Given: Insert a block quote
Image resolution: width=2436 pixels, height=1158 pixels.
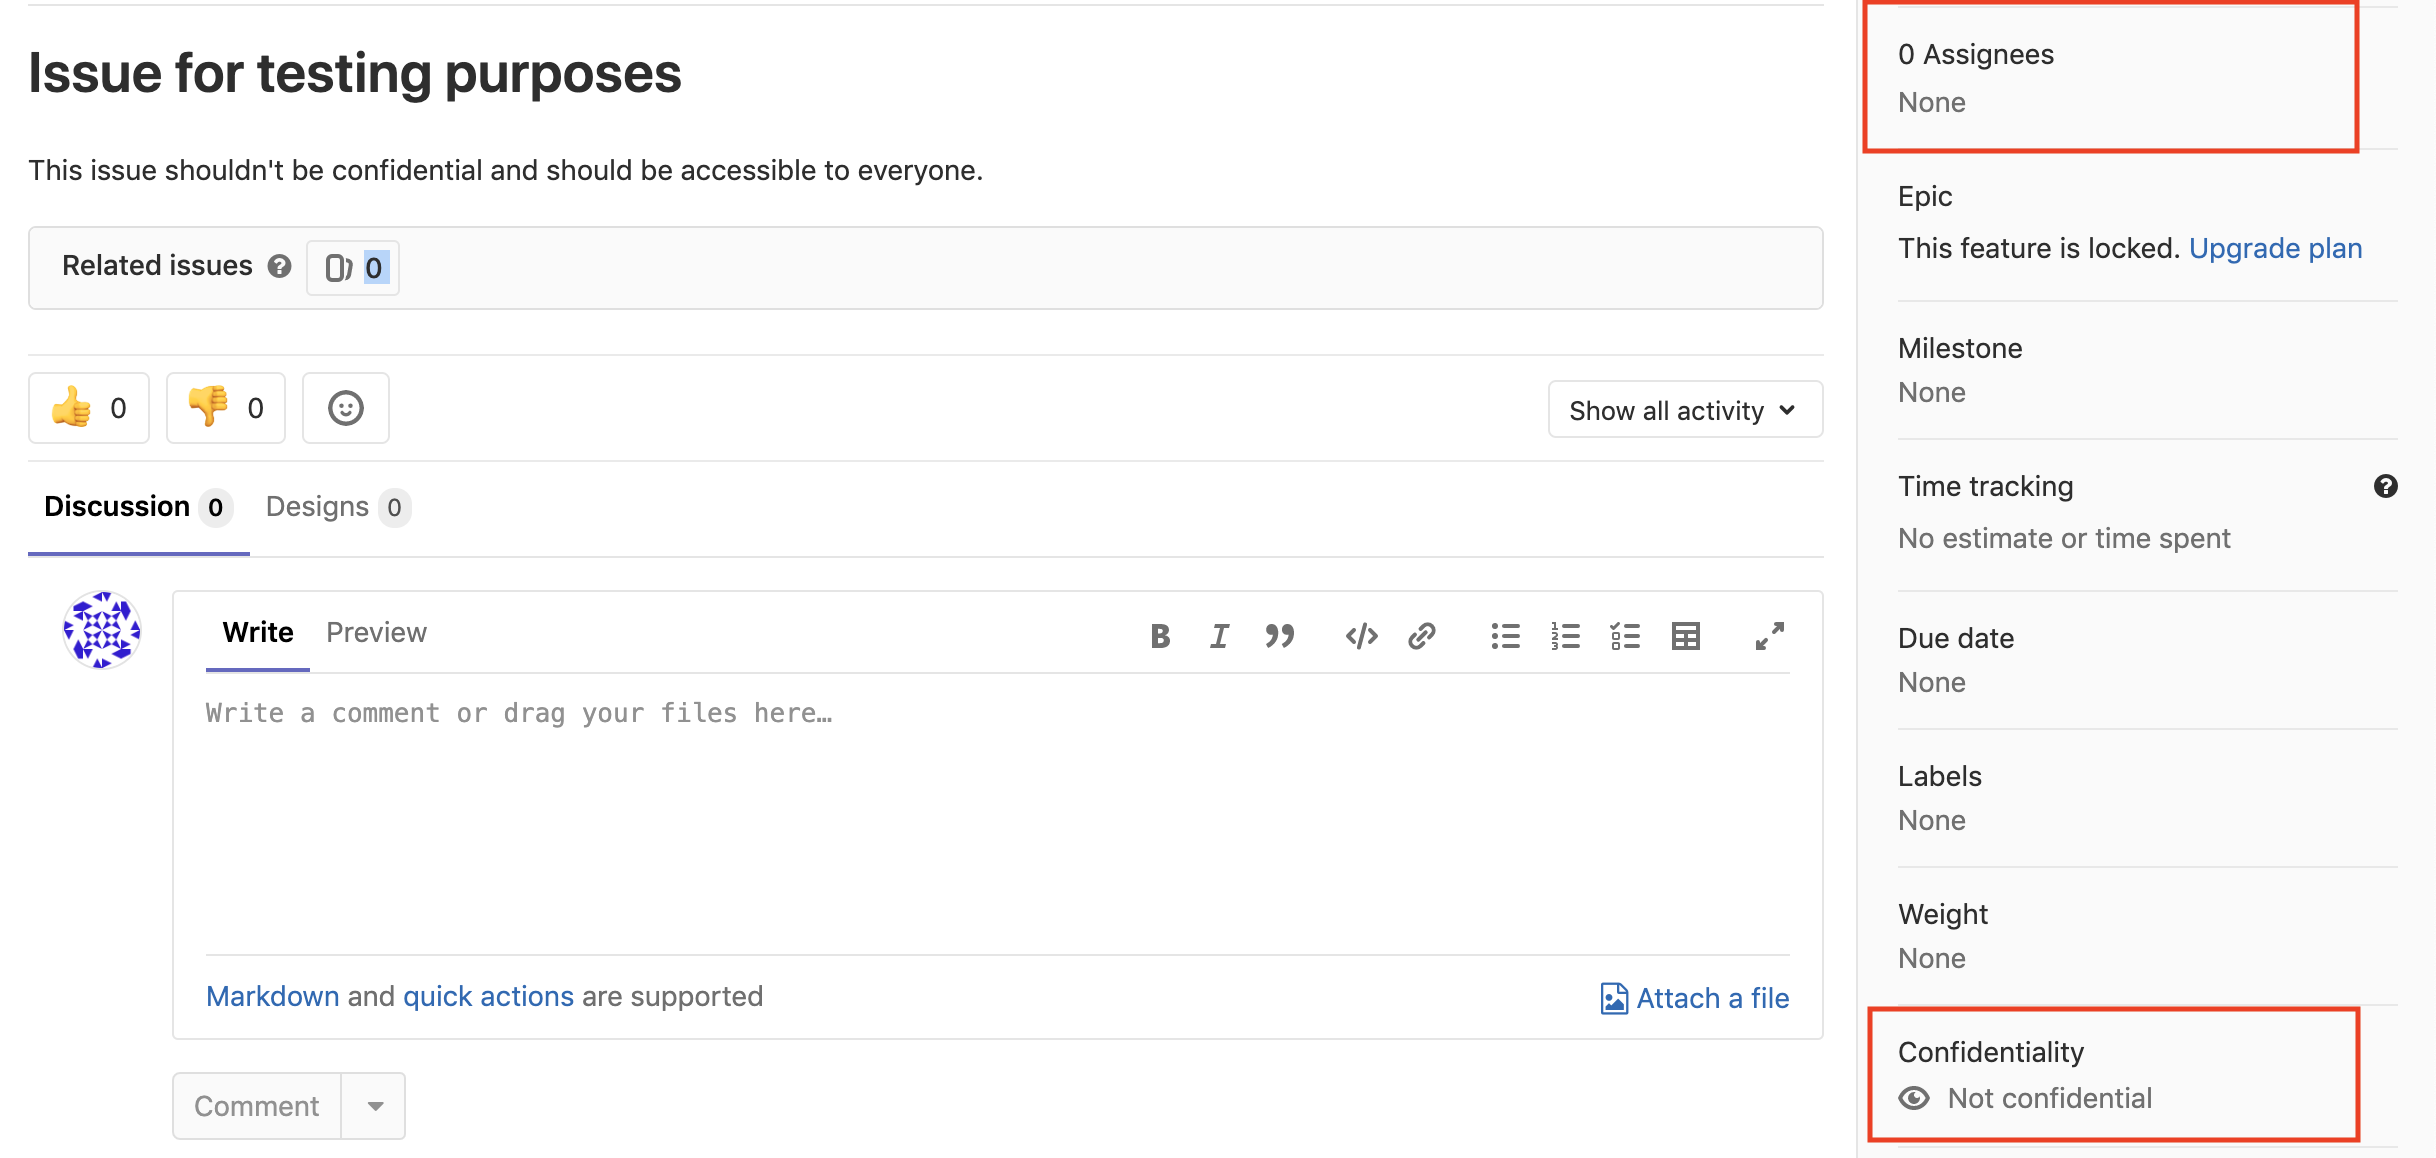Looking at the screenshot, I should click(x=1280, y=636).
